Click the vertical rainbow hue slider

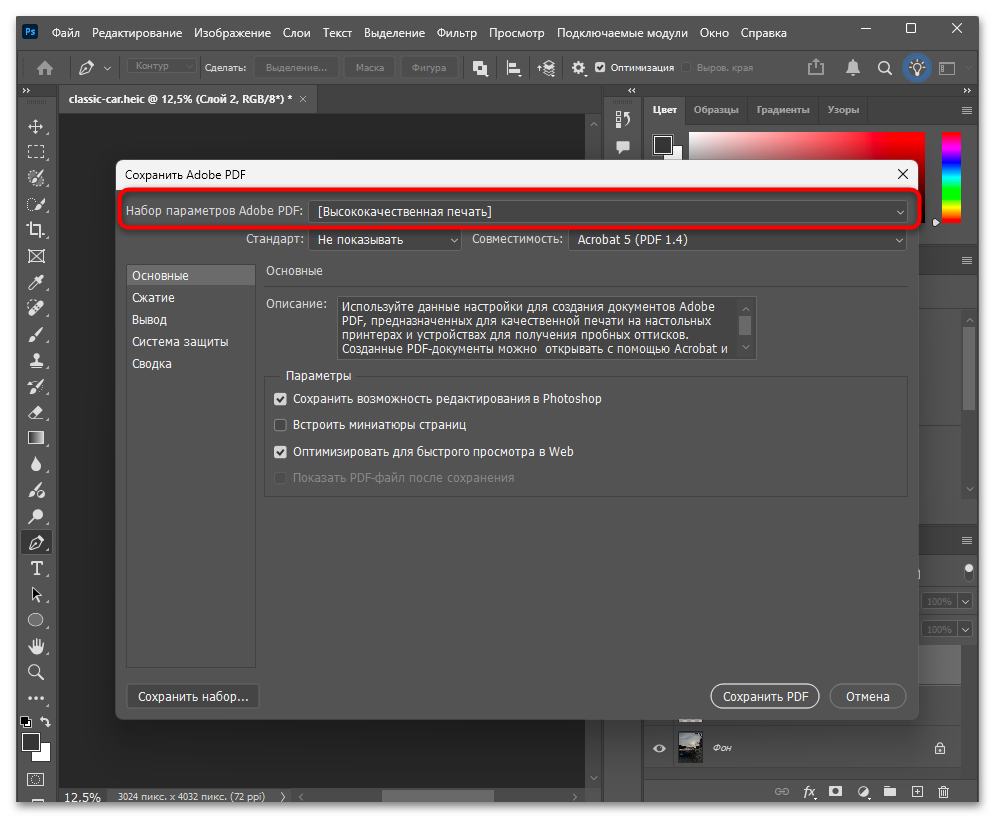point(951,178)
